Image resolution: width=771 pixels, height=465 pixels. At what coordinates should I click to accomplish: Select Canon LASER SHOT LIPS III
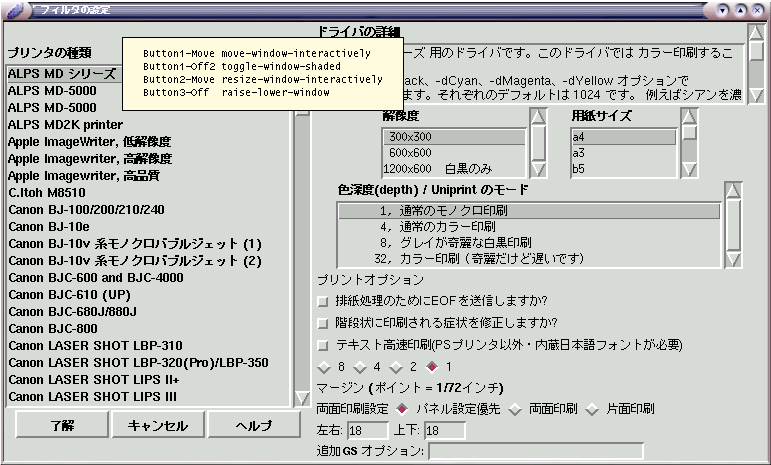click(148, 397)
